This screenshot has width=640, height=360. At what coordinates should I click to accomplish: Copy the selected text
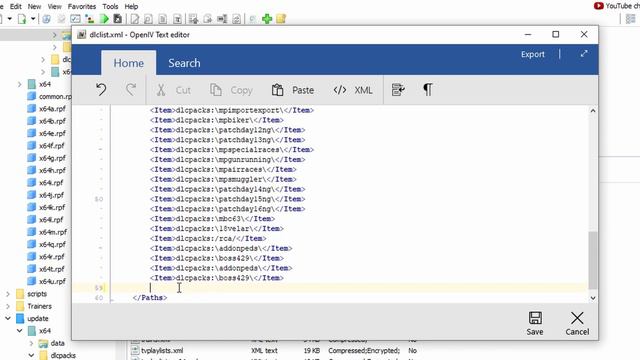[x=231, y=90]
